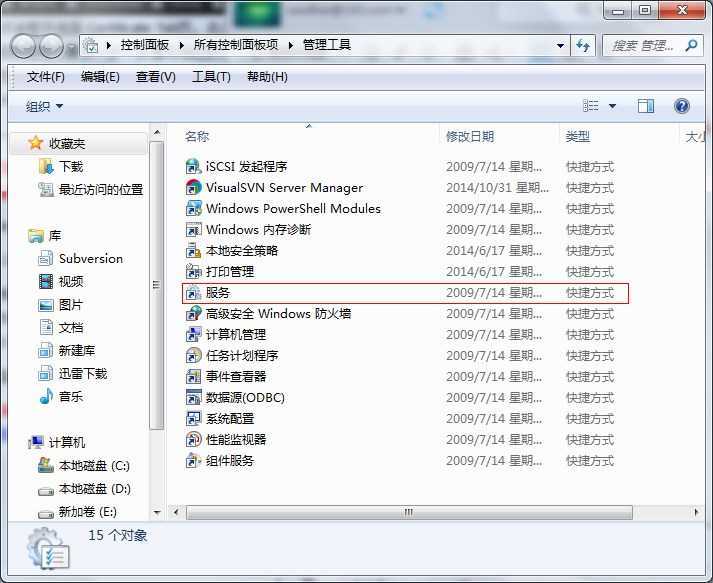This screenshot has height=583, width=713.
Task: Click horizontal scrollbar right arrow
Action: tap(696, 512)
